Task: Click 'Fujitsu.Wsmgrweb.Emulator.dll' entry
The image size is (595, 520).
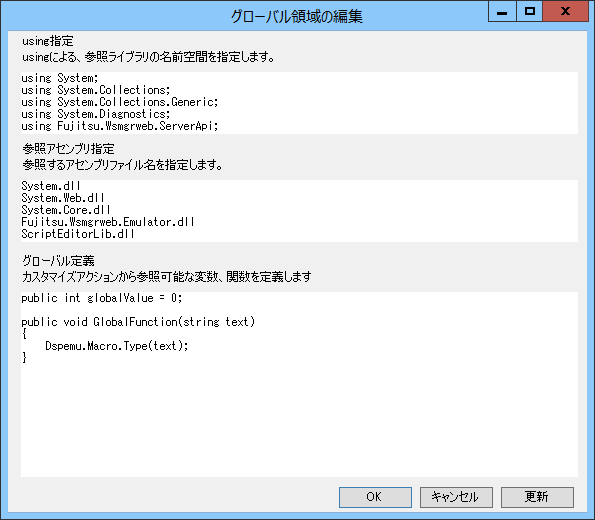Action: (x=108, y=222)
